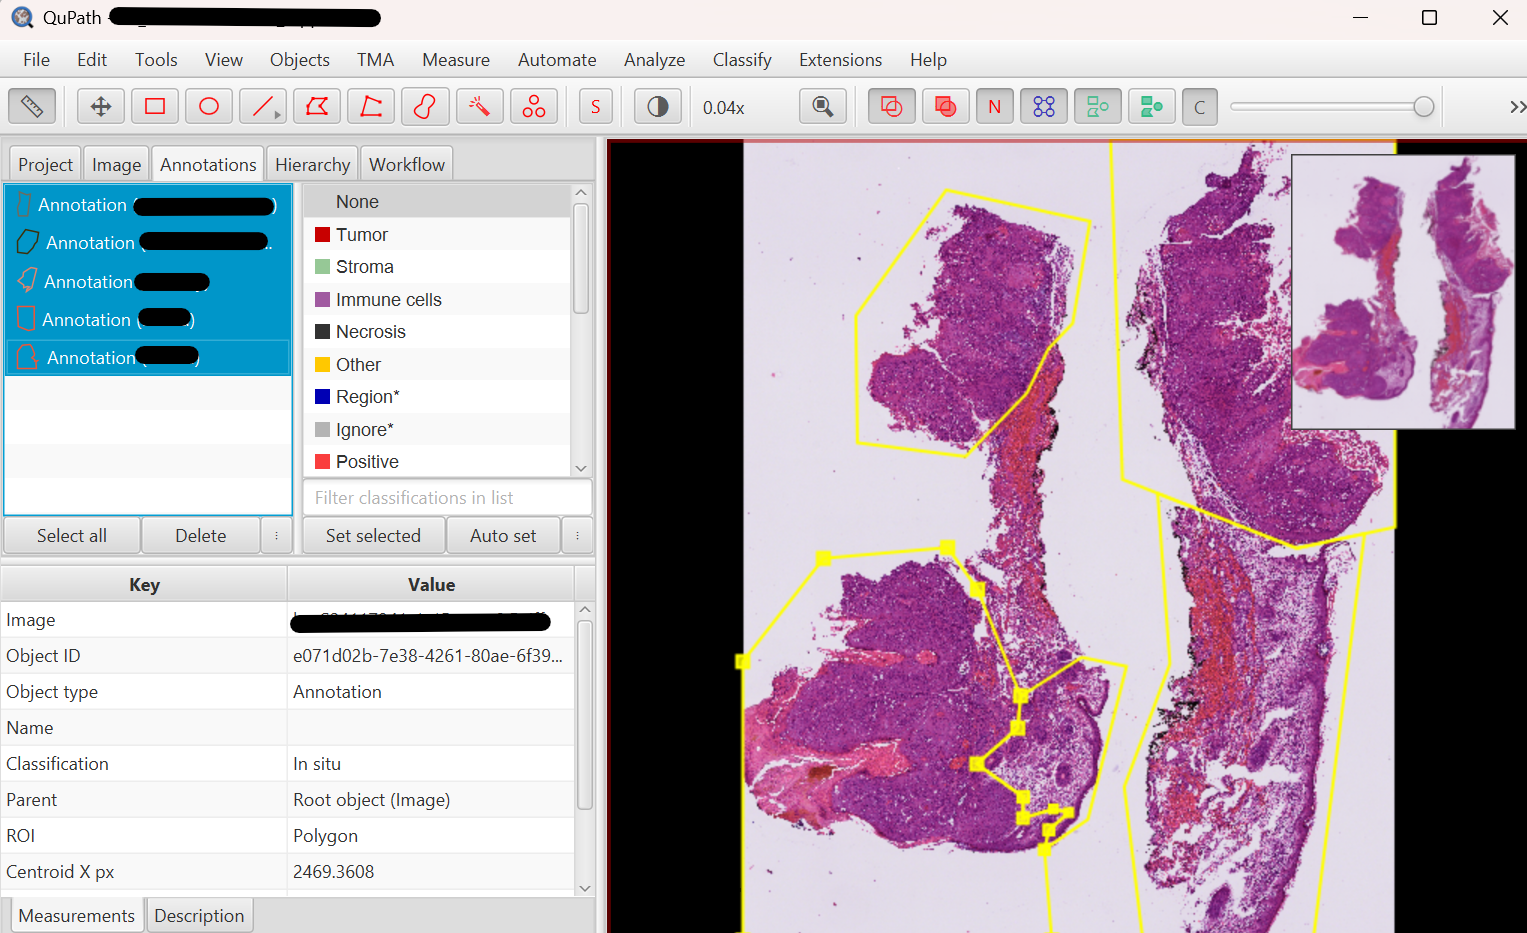The width and height of the screenshot is (1527, 933).
Task: Choose the Other classification
Action: 437,365
